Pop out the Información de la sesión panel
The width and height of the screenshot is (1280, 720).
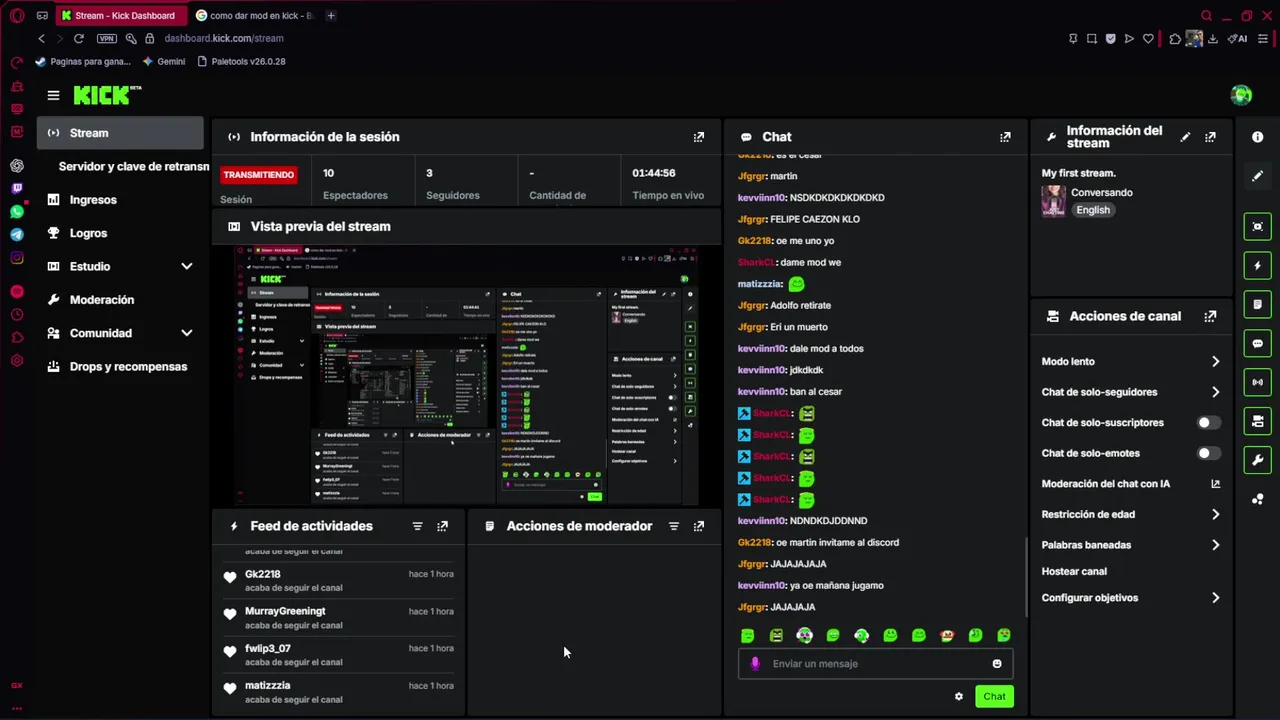click(699, 137)
